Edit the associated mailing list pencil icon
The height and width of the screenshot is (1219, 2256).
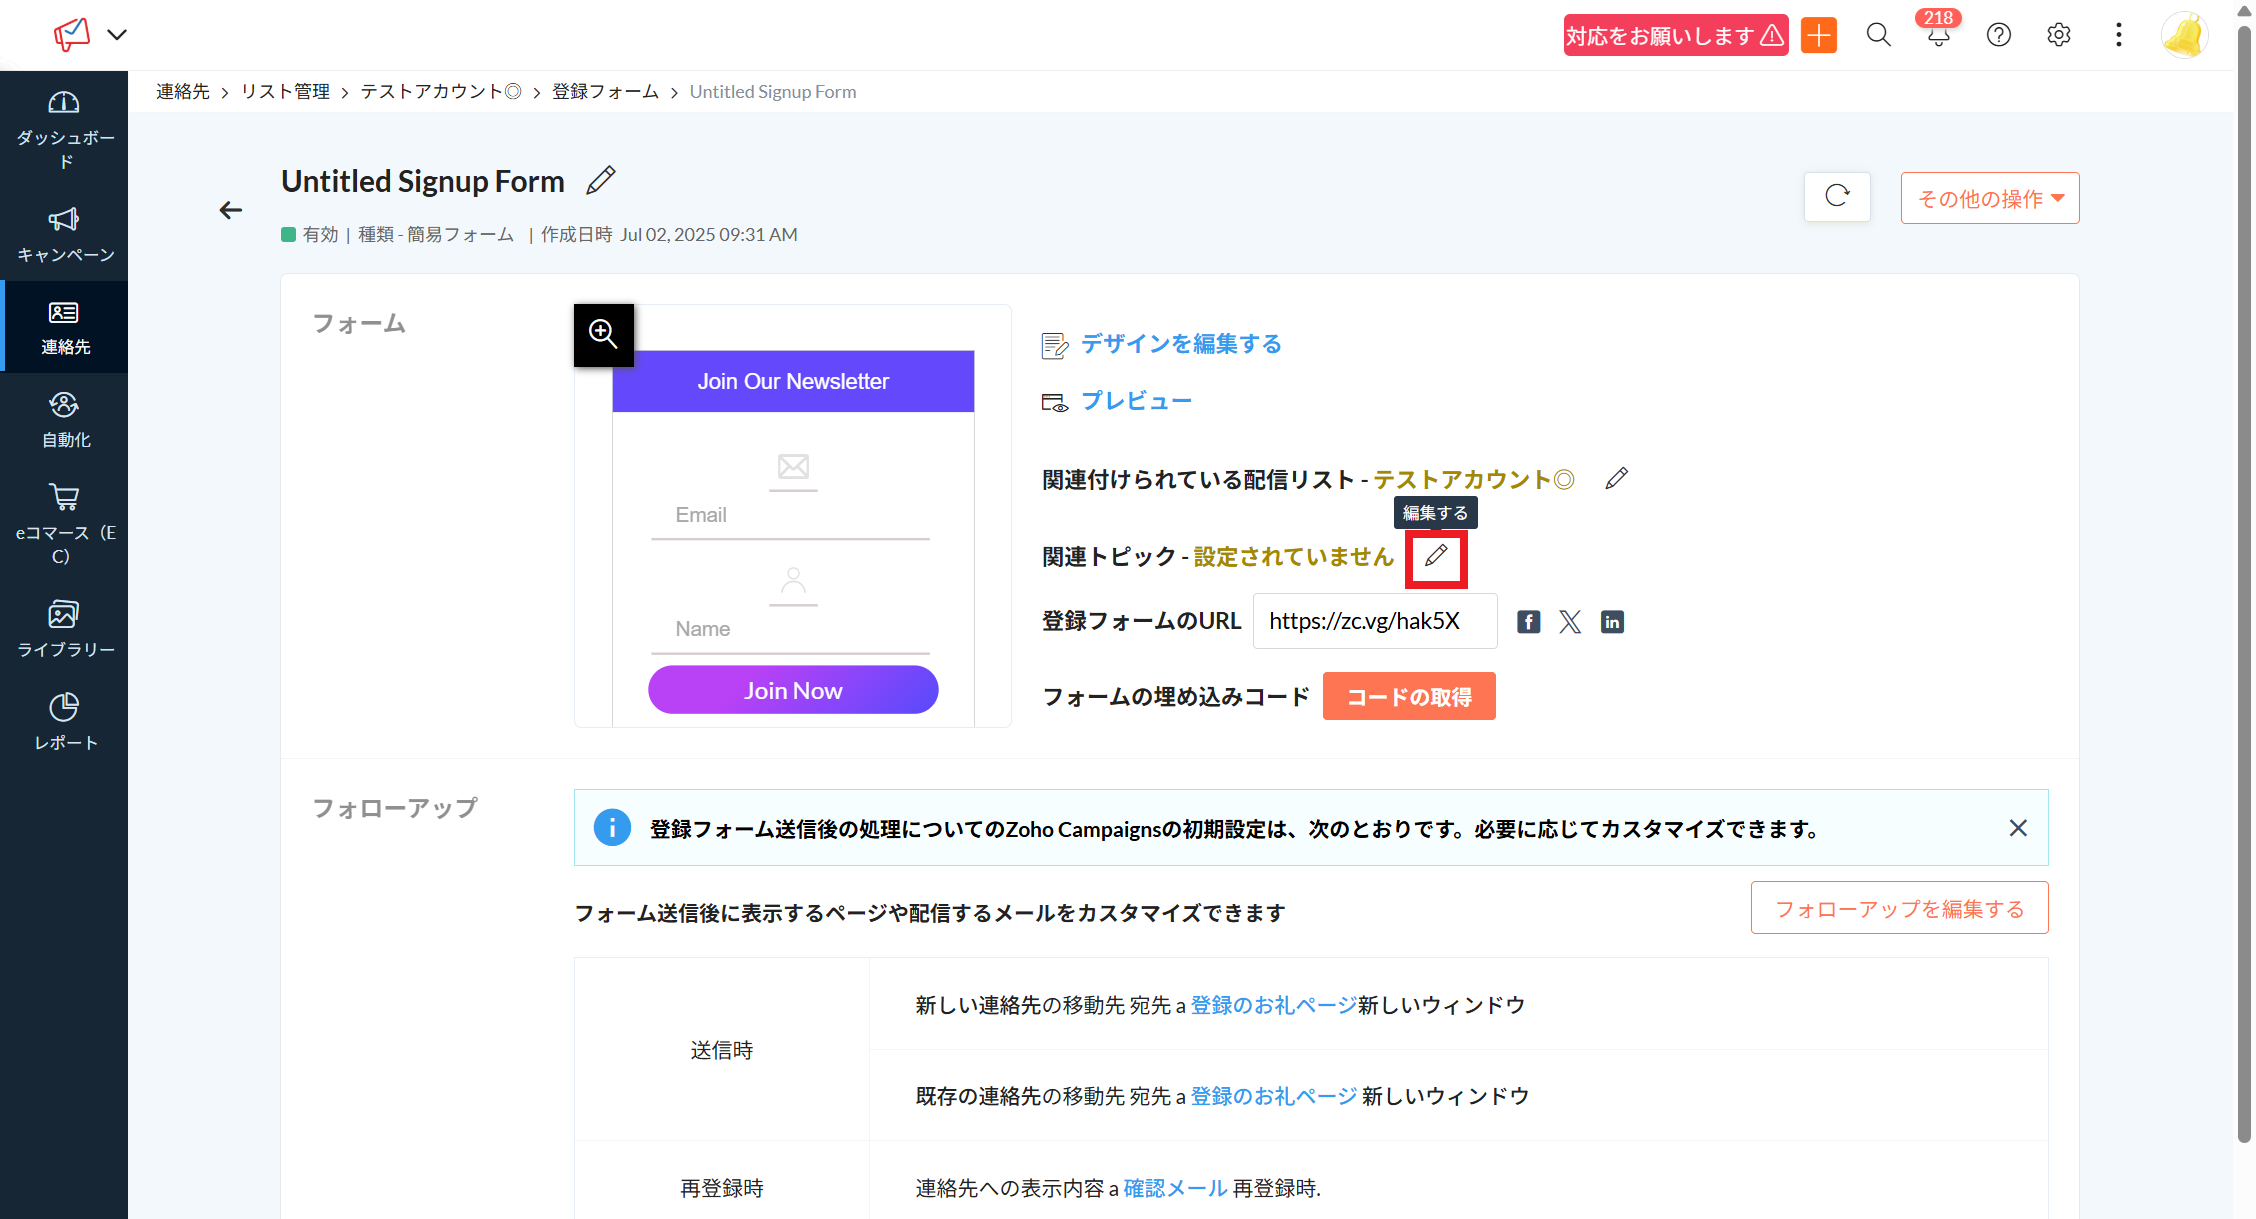(1616, 479)
